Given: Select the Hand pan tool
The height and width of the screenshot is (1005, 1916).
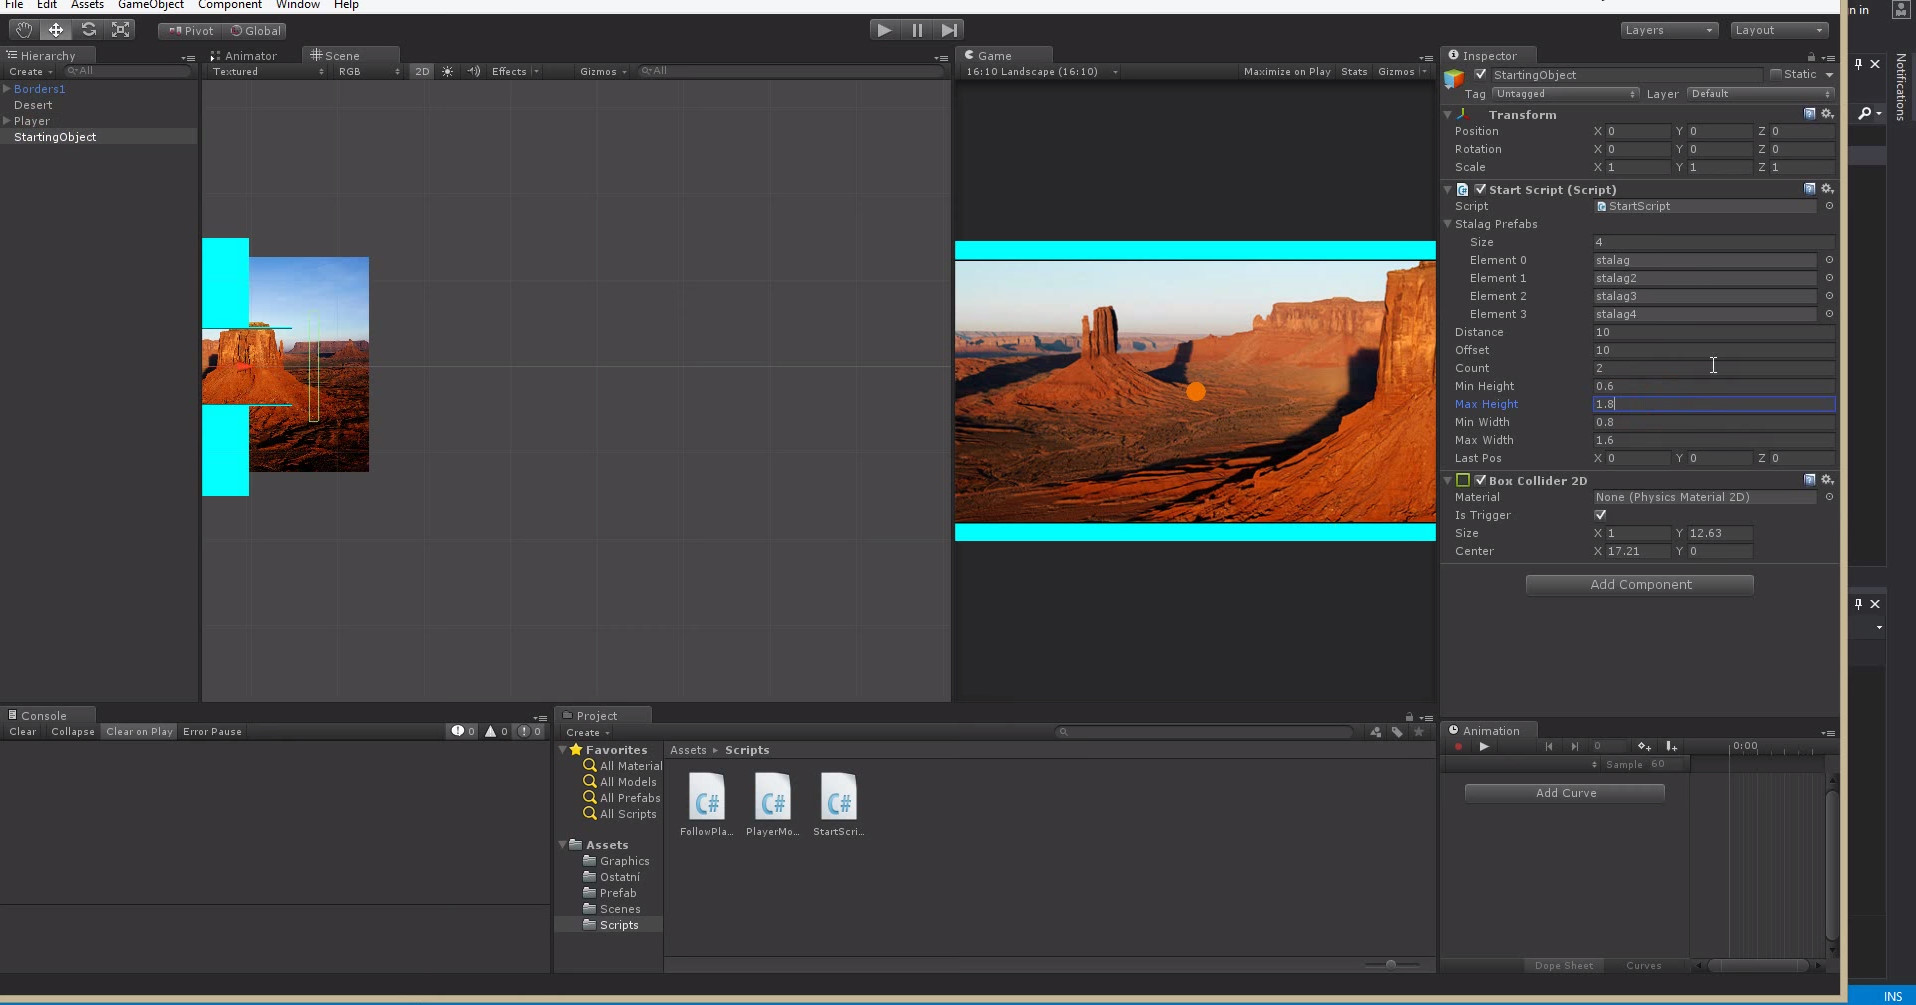Looking at the screenshot, I should [23, 29].
